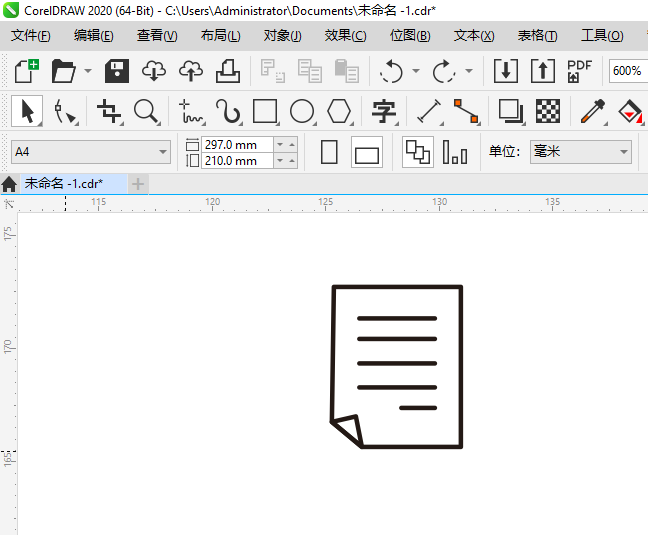This screenshot has height=535, width=648.
Task: Publish to PDF with the PDF icon
Action: pyautogui.click(x=579, y=71)
